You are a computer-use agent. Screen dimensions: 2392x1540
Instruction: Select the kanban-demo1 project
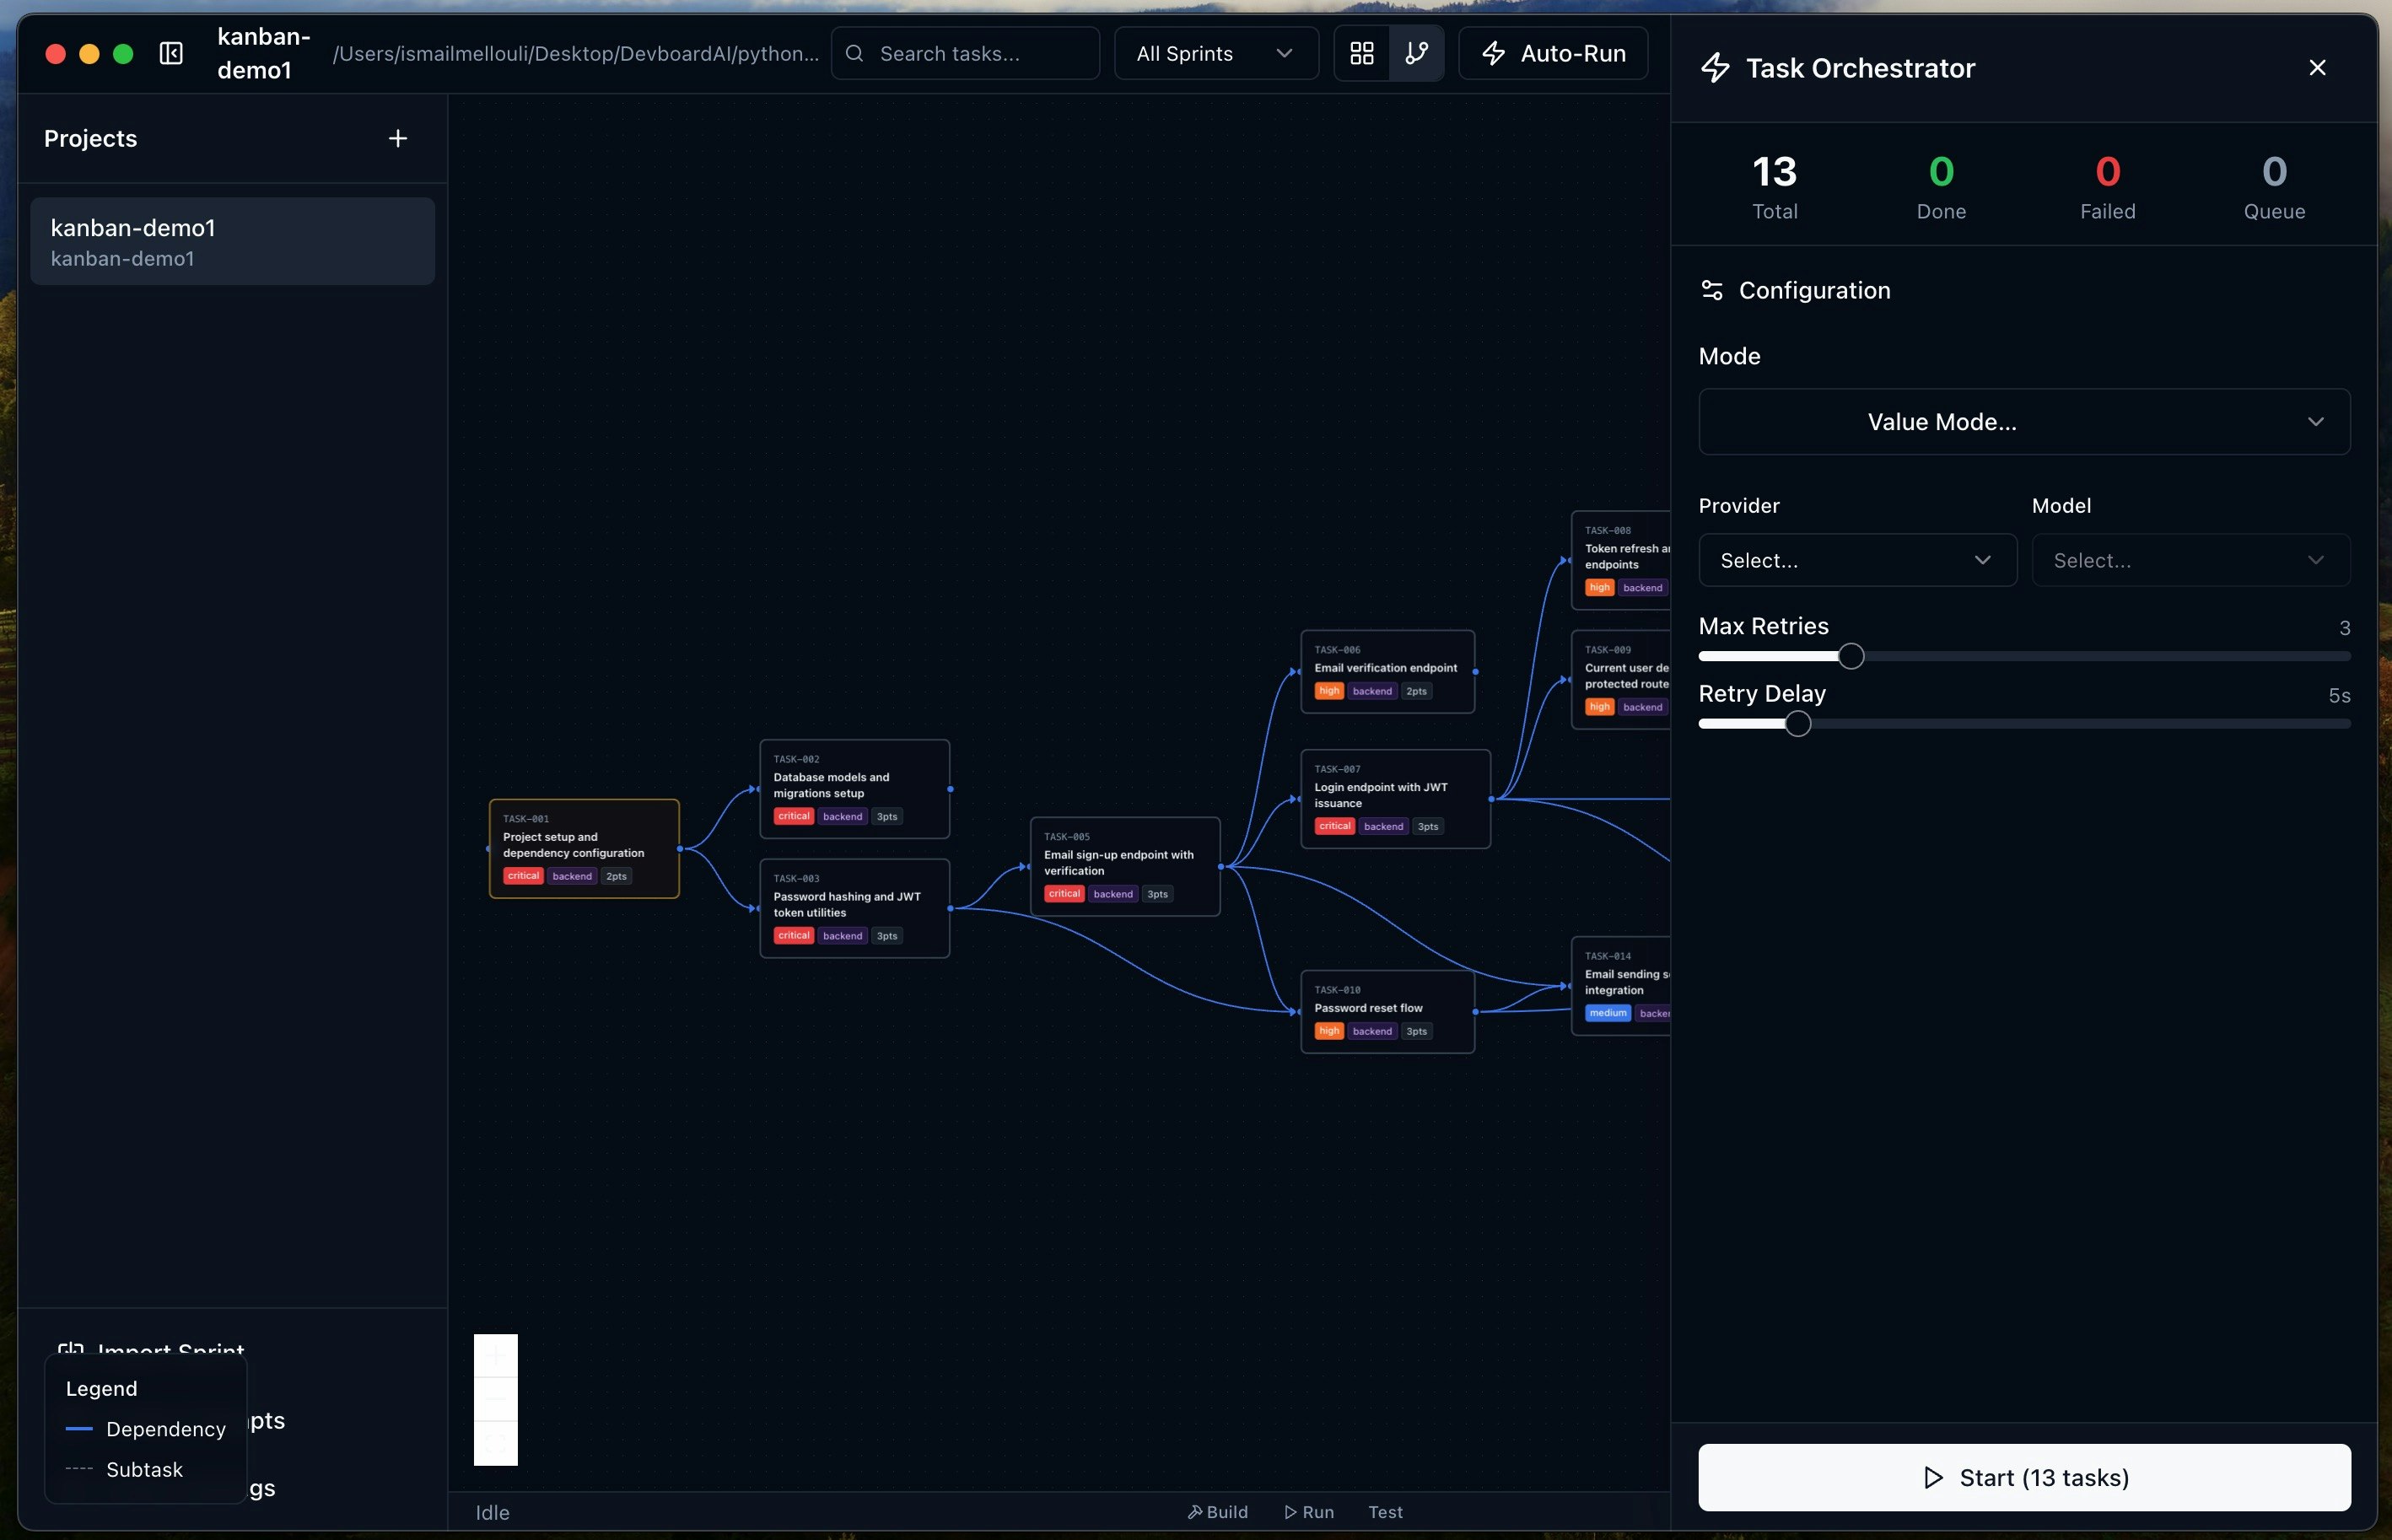(233, 240)
